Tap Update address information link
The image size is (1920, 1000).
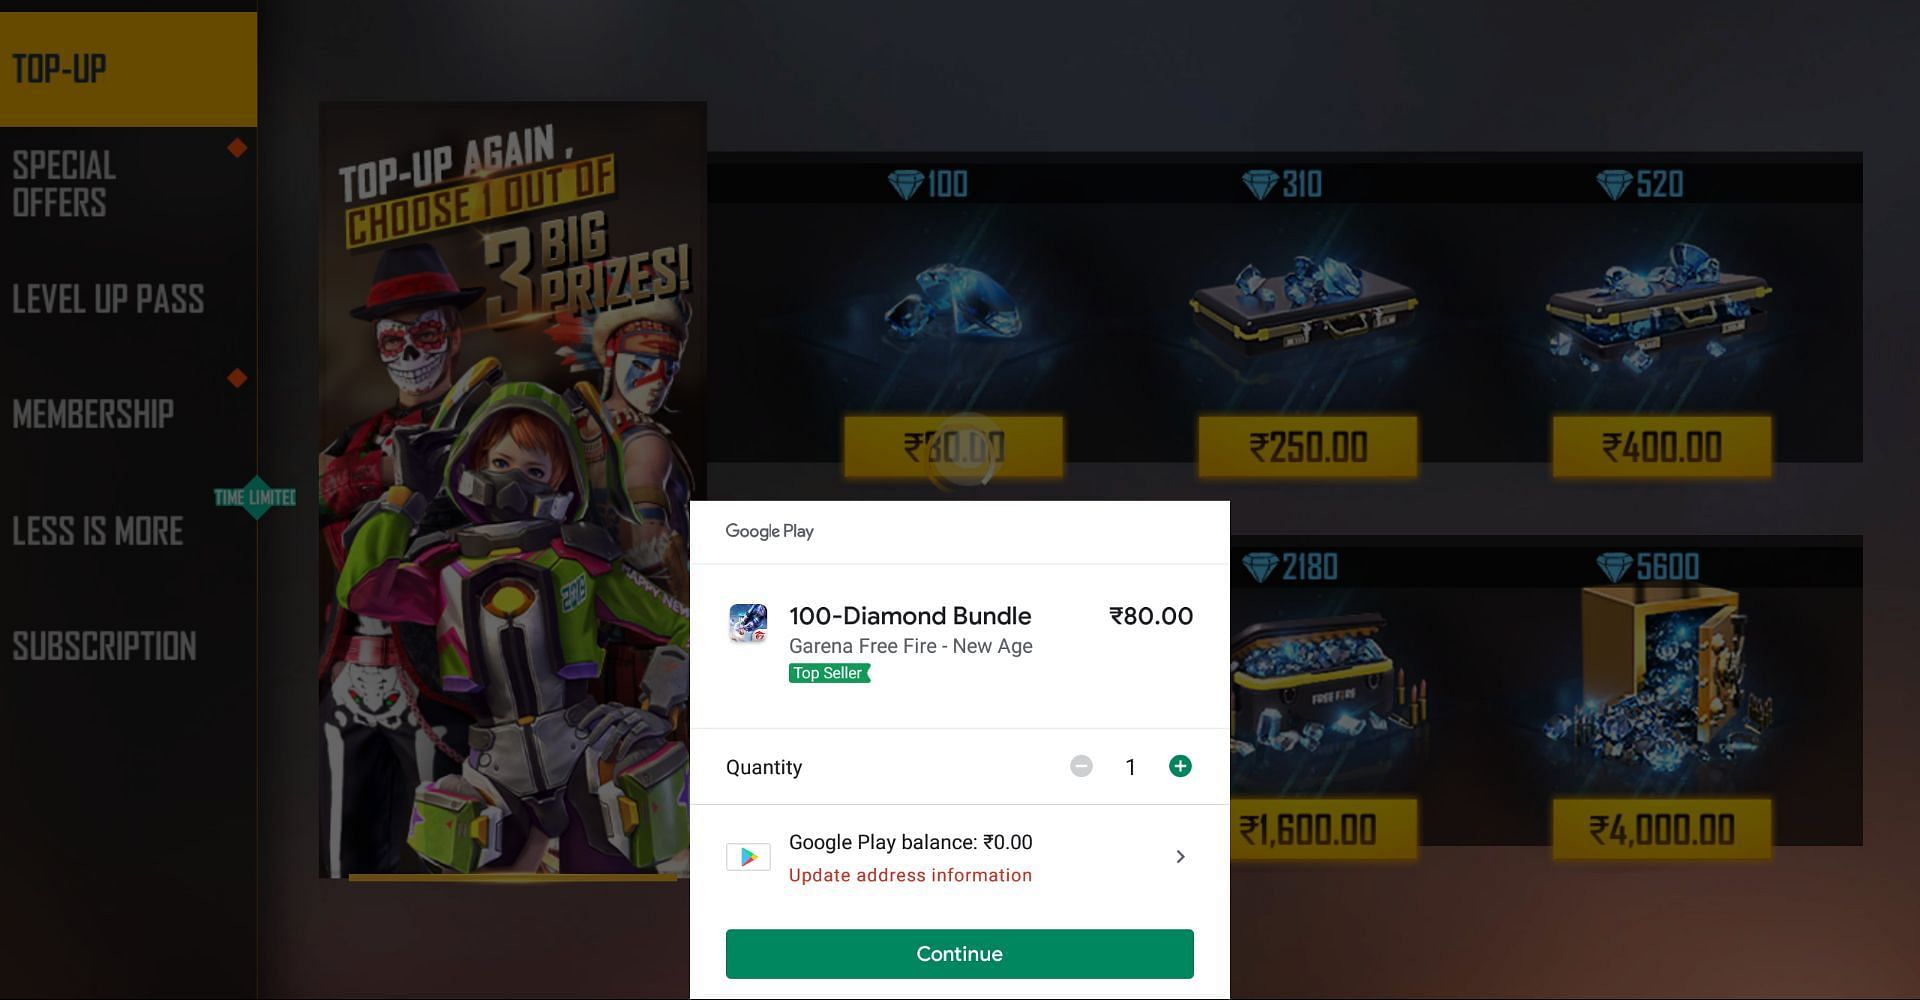point(910,875)
